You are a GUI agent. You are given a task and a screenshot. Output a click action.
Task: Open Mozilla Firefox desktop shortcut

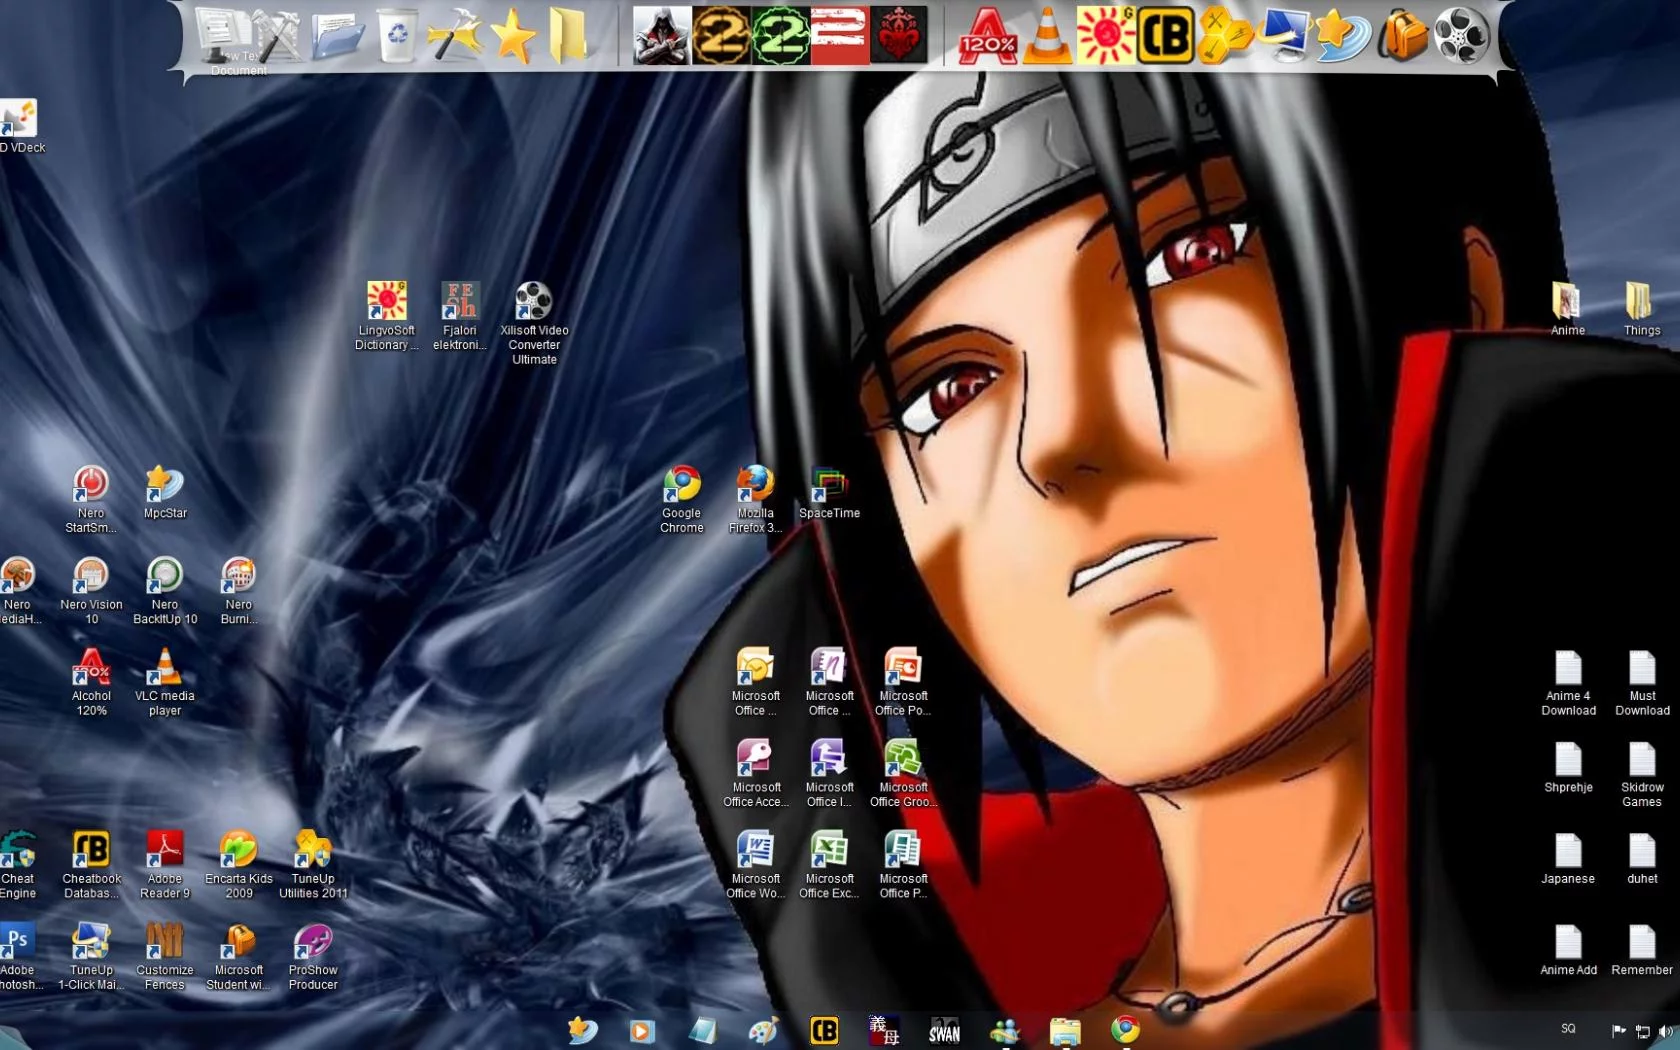pyautogui.click(x=755, y=499)
